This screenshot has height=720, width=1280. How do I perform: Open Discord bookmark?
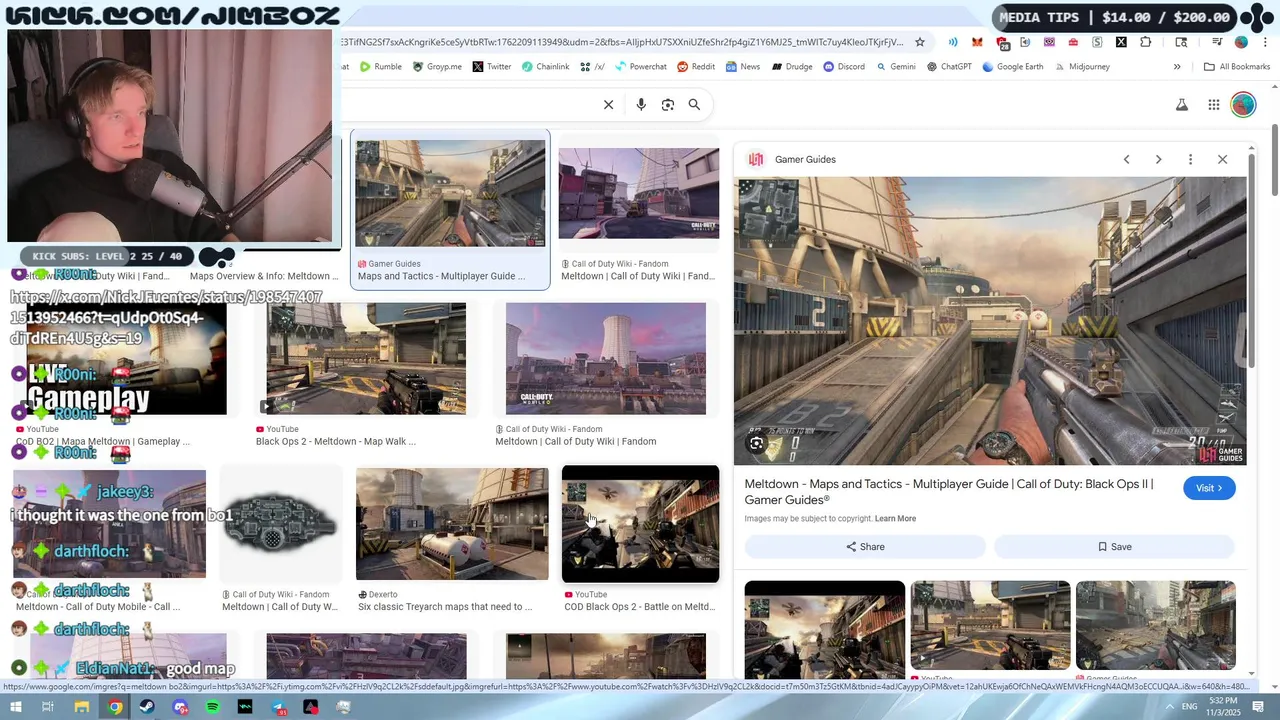tap(844, 67)
